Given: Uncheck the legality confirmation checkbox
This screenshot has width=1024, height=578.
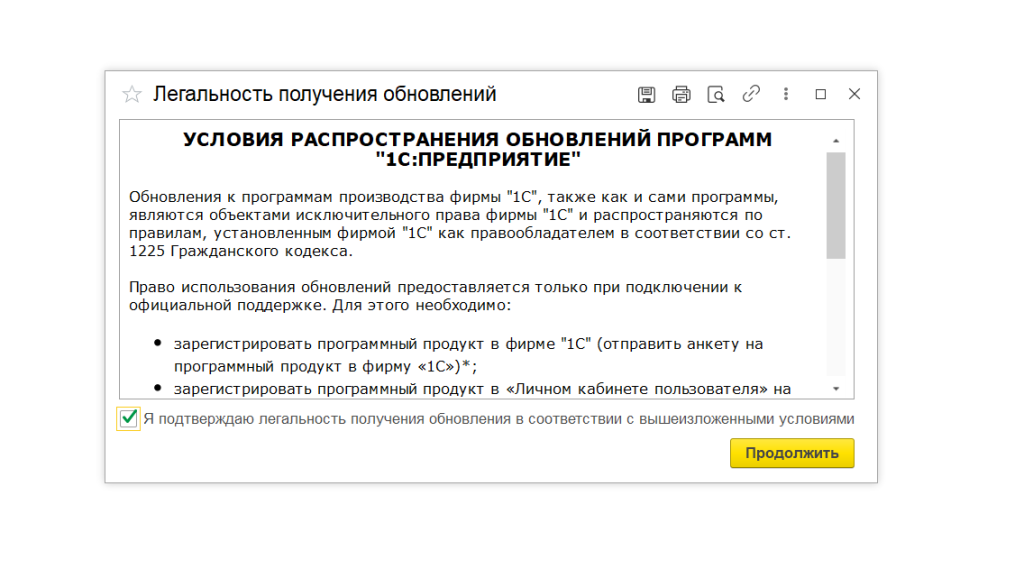Looking at the screenshot, I should 129,418.
